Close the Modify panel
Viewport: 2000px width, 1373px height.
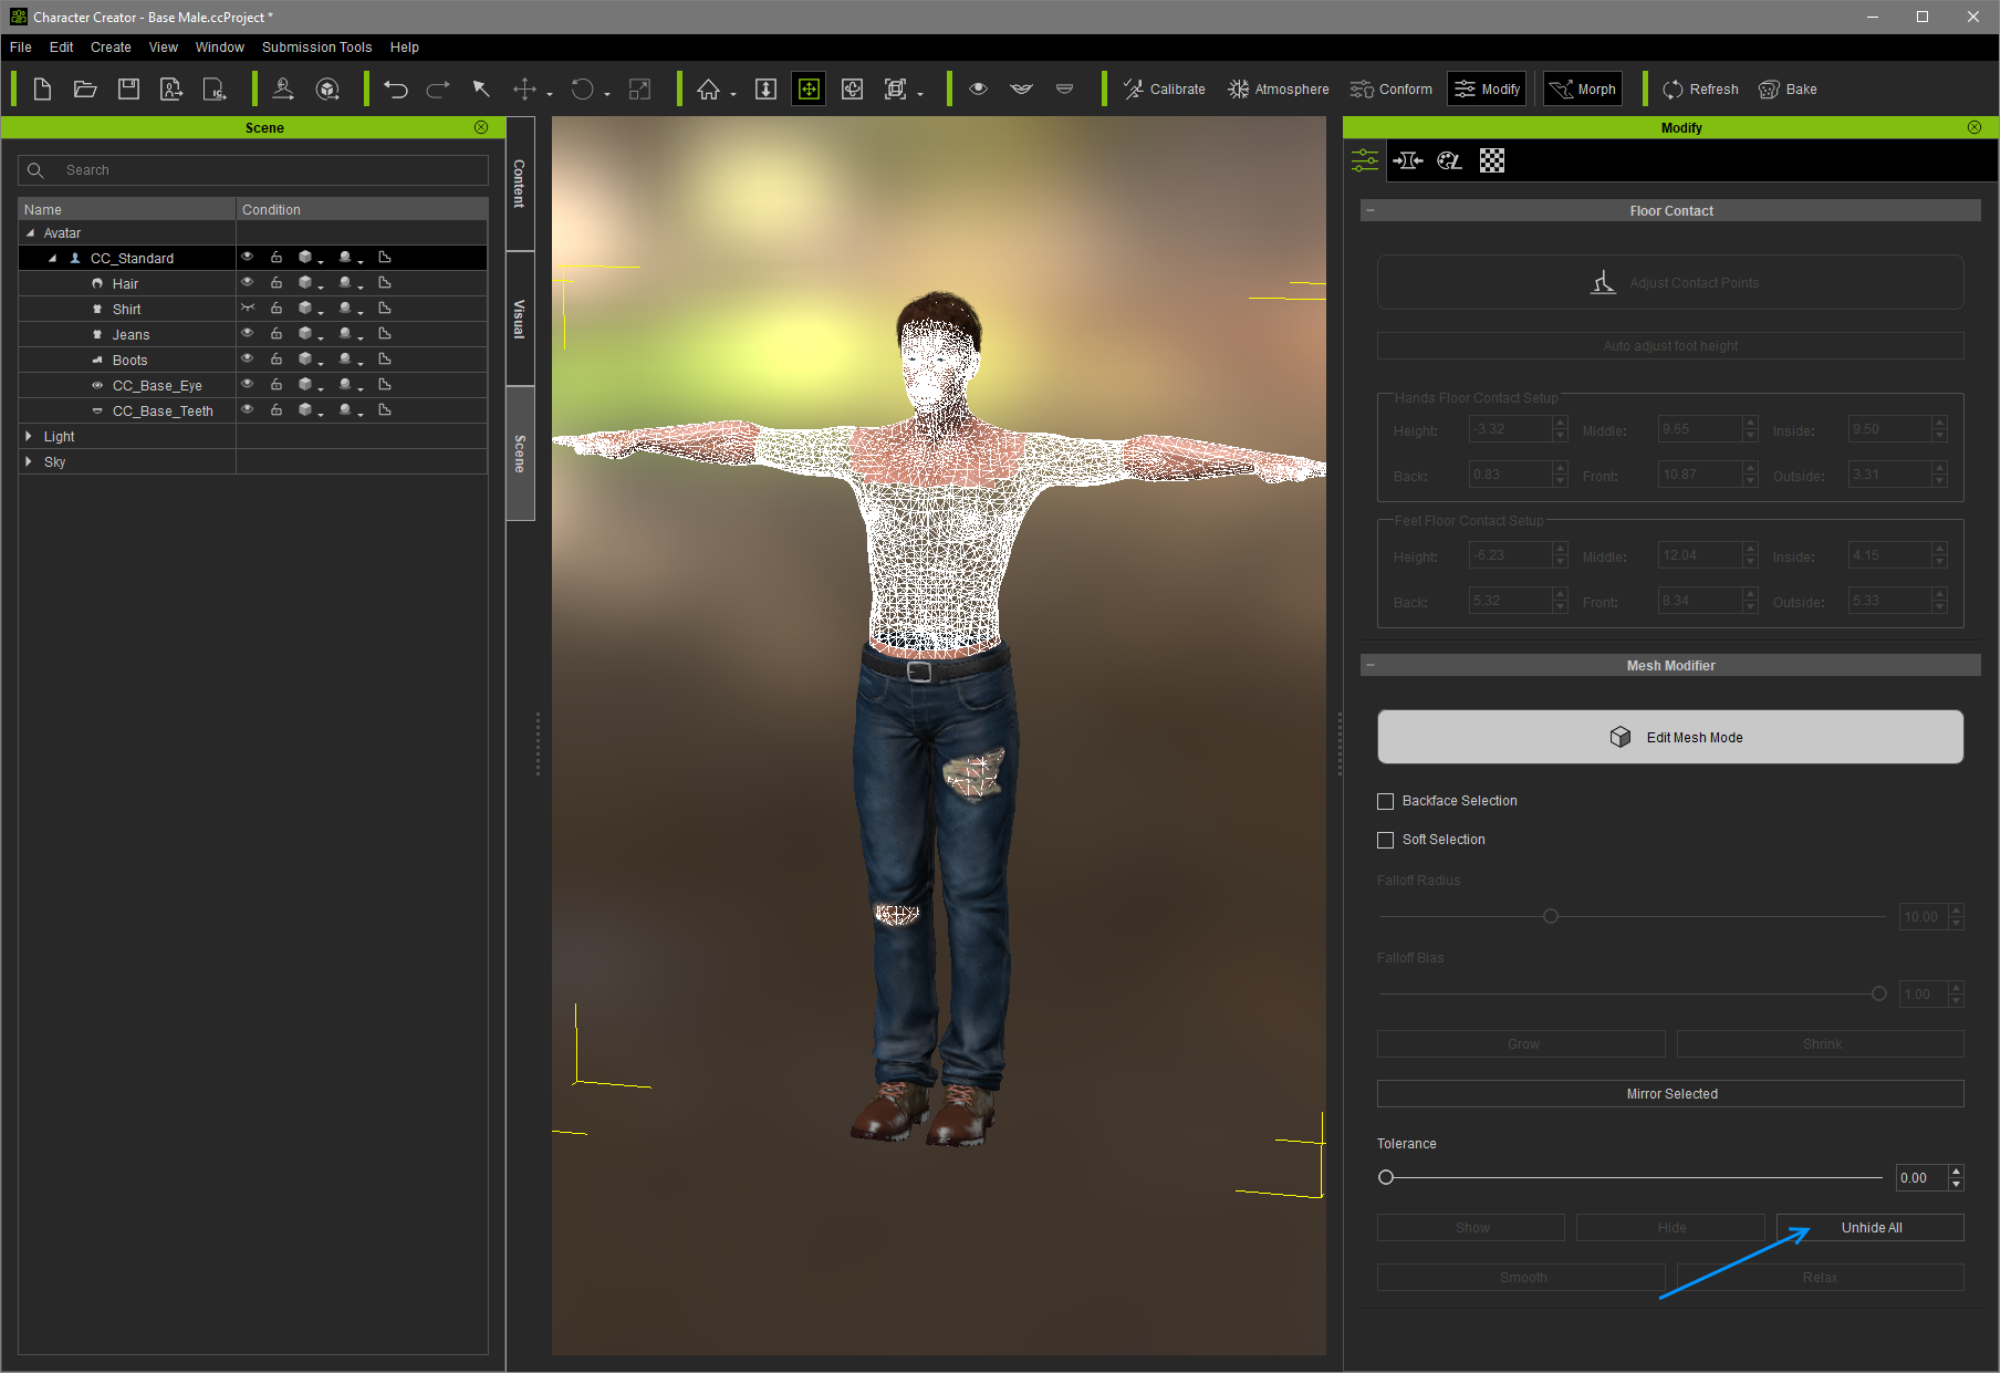click(x=1974, y=127)
